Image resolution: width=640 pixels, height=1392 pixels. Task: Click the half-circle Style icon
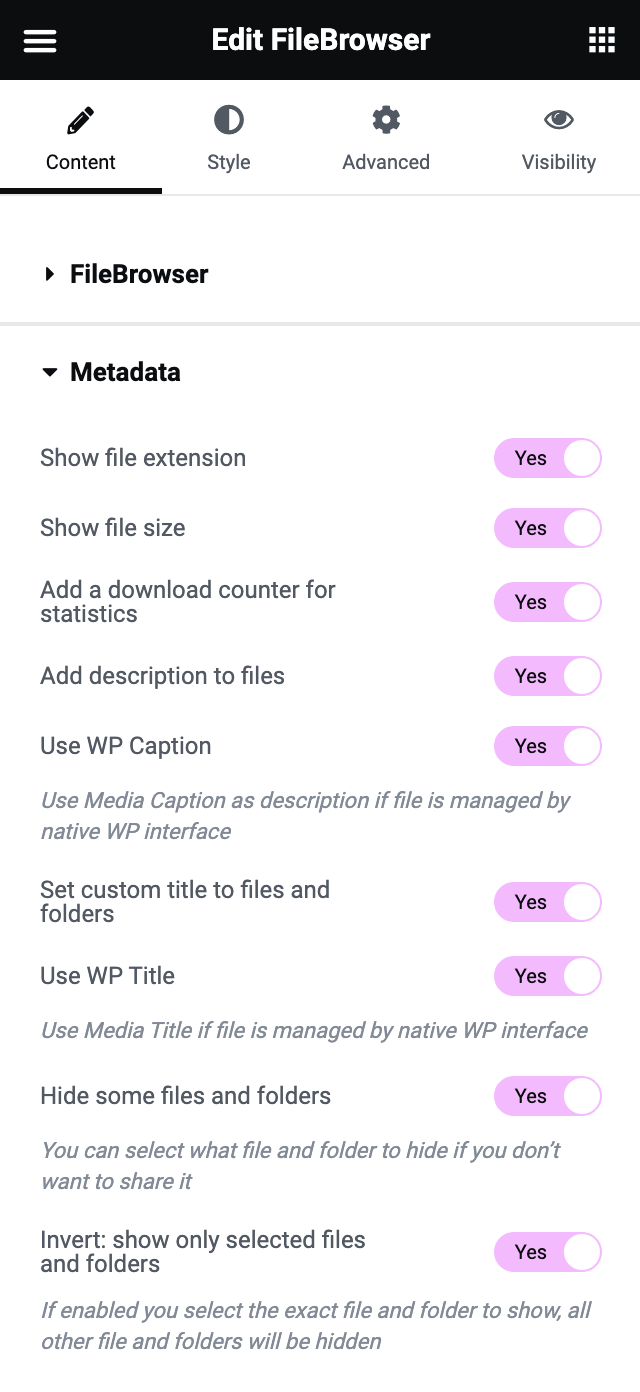click(x=228, y=117)
